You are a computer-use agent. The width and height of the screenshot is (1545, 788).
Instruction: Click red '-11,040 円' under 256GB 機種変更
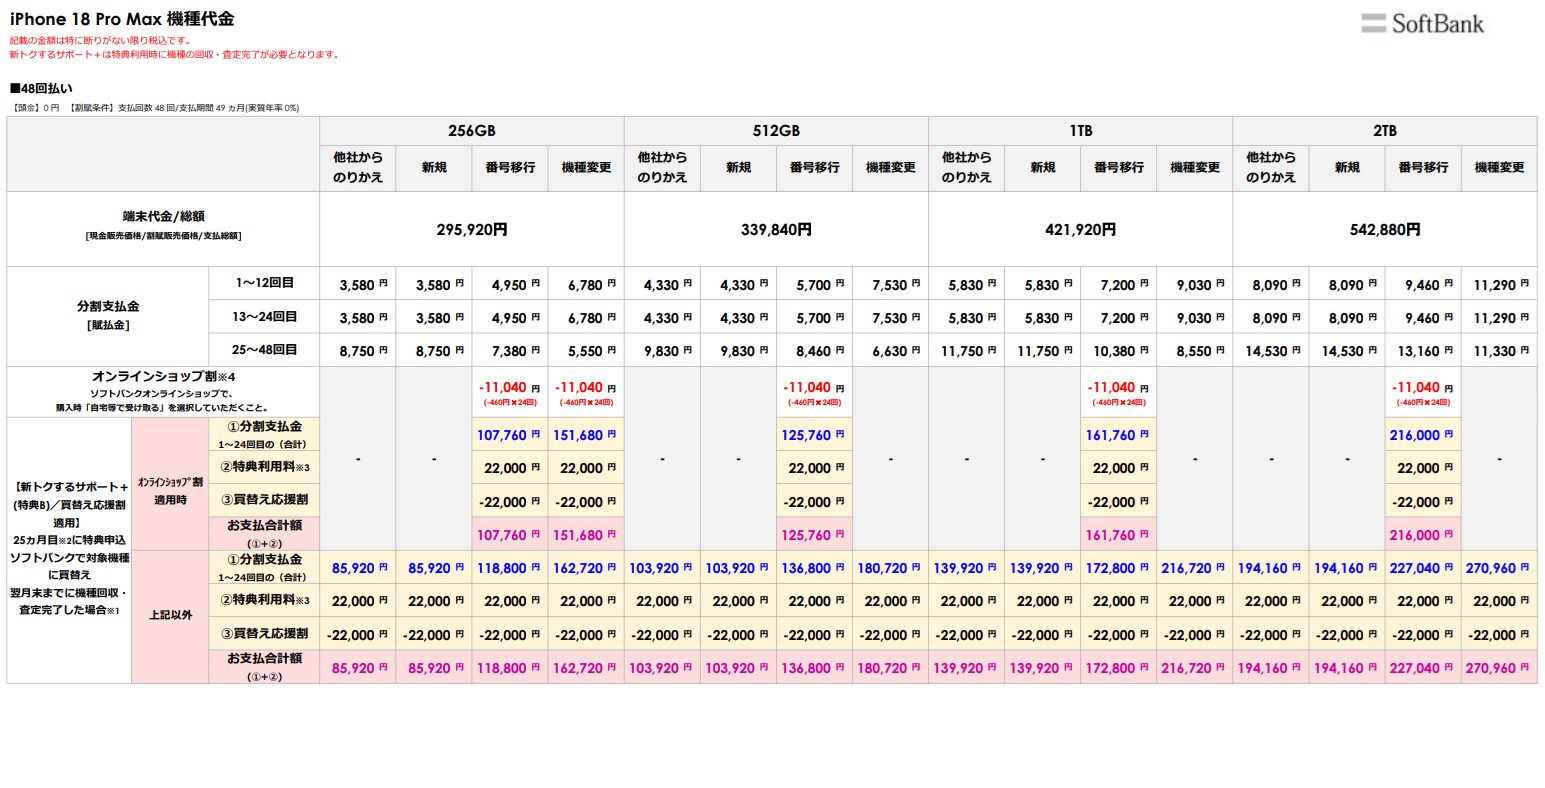[586, 388]
